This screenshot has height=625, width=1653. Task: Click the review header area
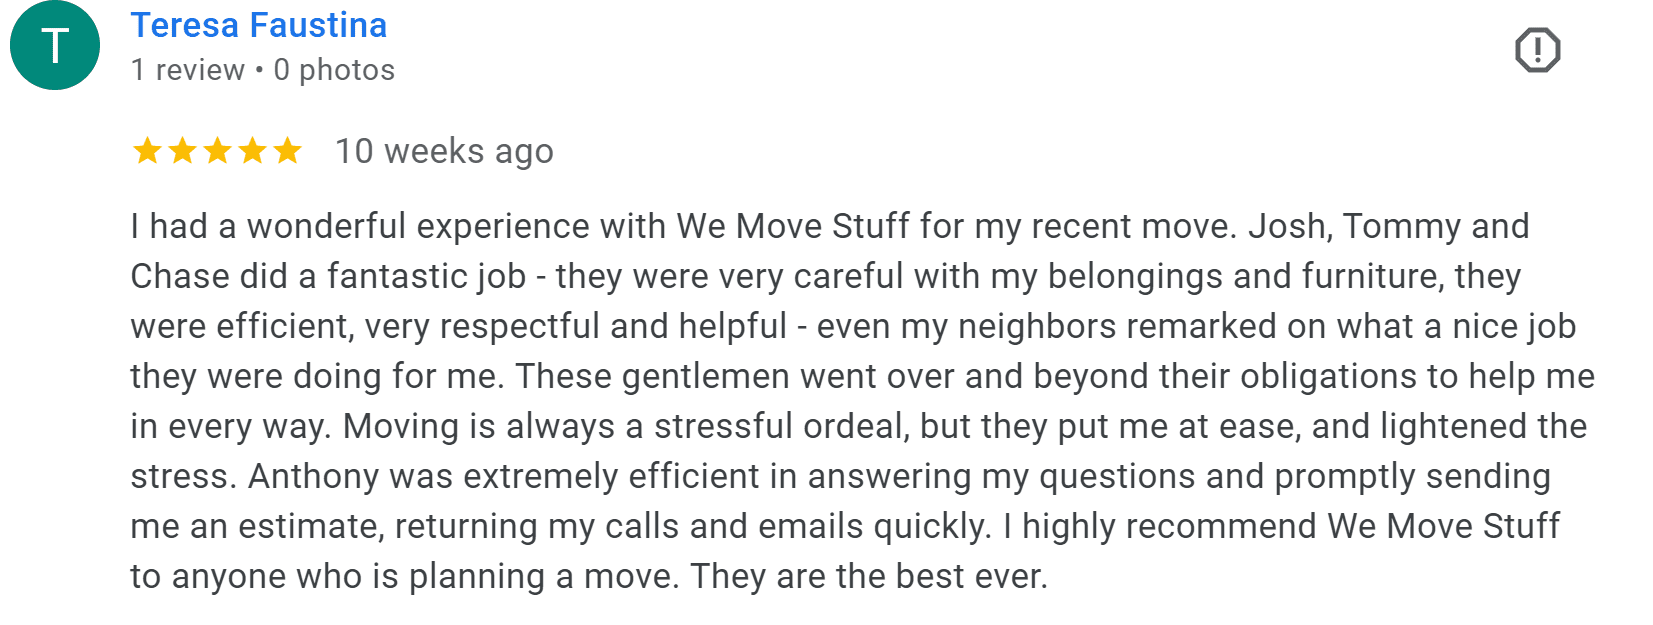(400, 45)
